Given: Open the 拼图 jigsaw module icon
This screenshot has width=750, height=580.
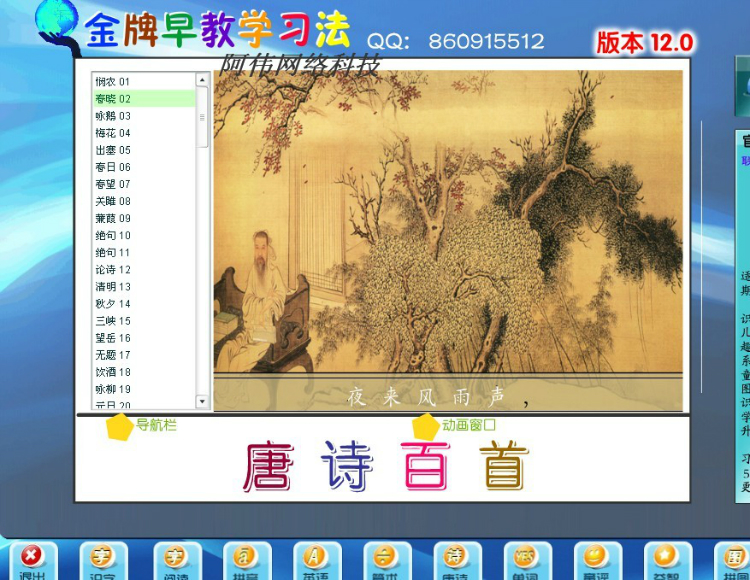Looking at the screenshot, I should point(734,560).
